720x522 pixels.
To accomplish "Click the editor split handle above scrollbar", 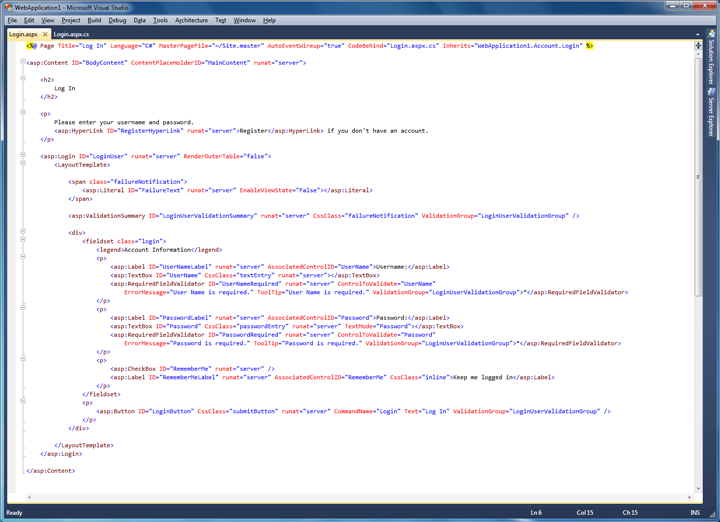I will (x=698, y=45).
